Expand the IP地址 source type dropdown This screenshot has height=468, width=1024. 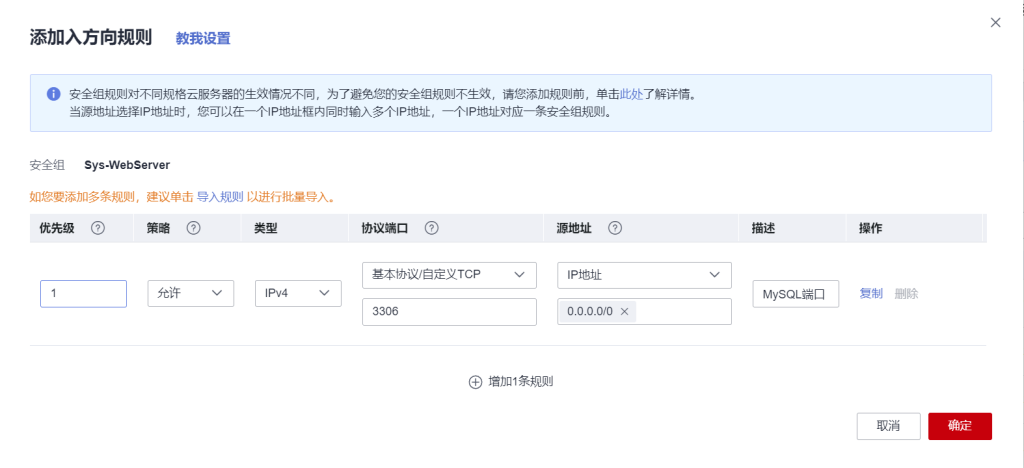coord(644,275)
